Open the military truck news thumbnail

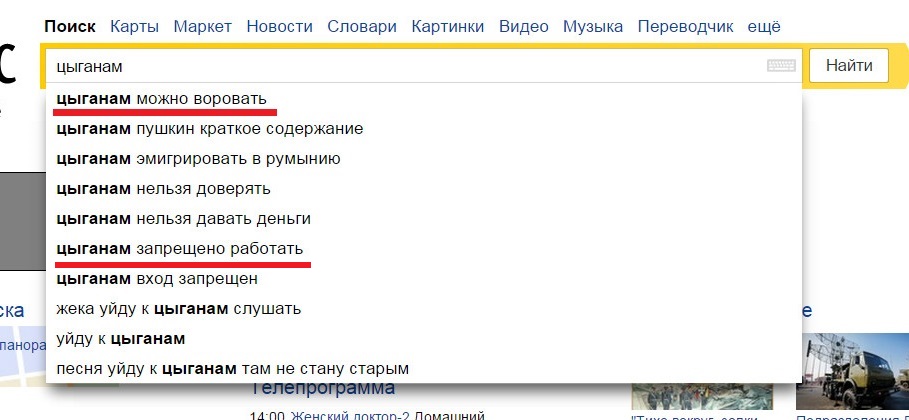pos(852,371)
